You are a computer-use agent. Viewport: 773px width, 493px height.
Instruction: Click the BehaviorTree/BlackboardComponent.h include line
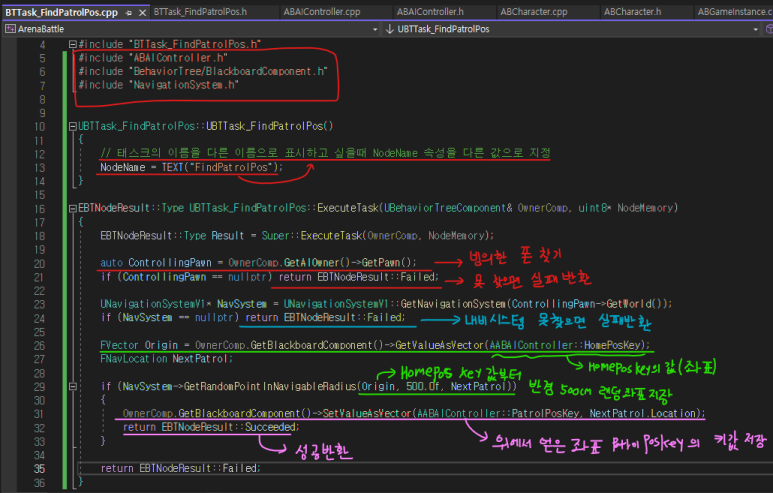tap(203, 71)
